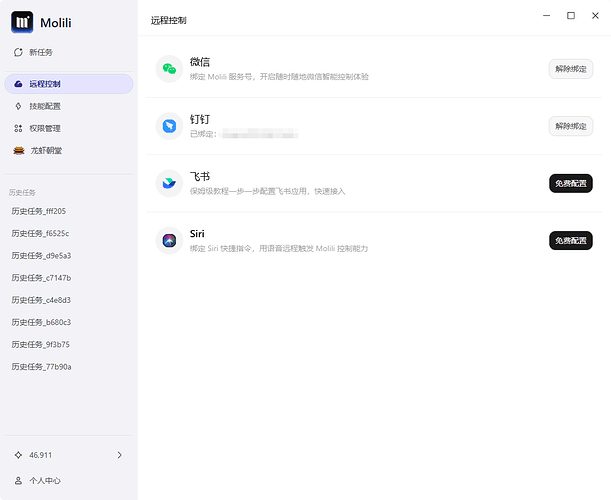This screenshot has height=500, width=611.
Task: Click 免费配置 button for Feishu
Action: point(571,183)
